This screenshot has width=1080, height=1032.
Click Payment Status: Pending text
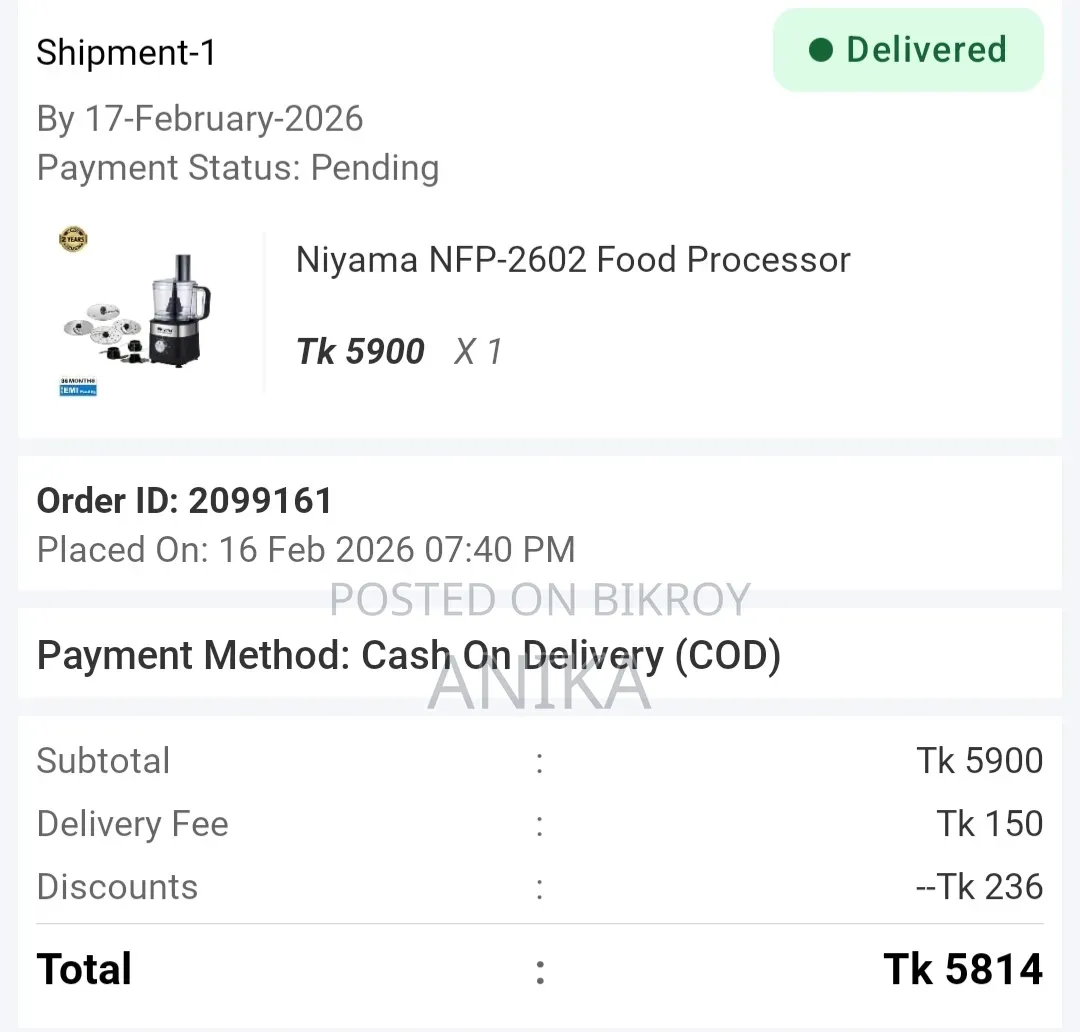[238, 168]
